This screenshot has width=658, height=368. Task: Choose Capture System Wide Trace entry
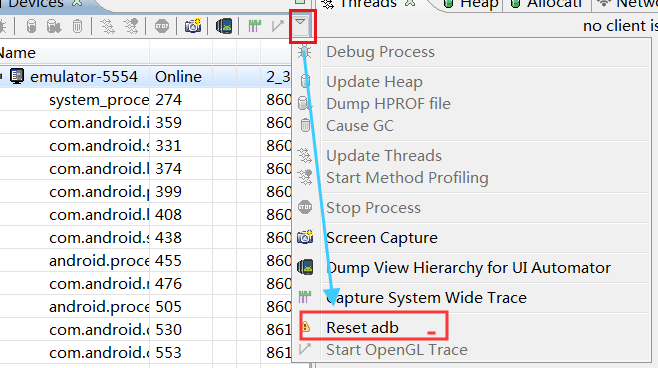471,298
